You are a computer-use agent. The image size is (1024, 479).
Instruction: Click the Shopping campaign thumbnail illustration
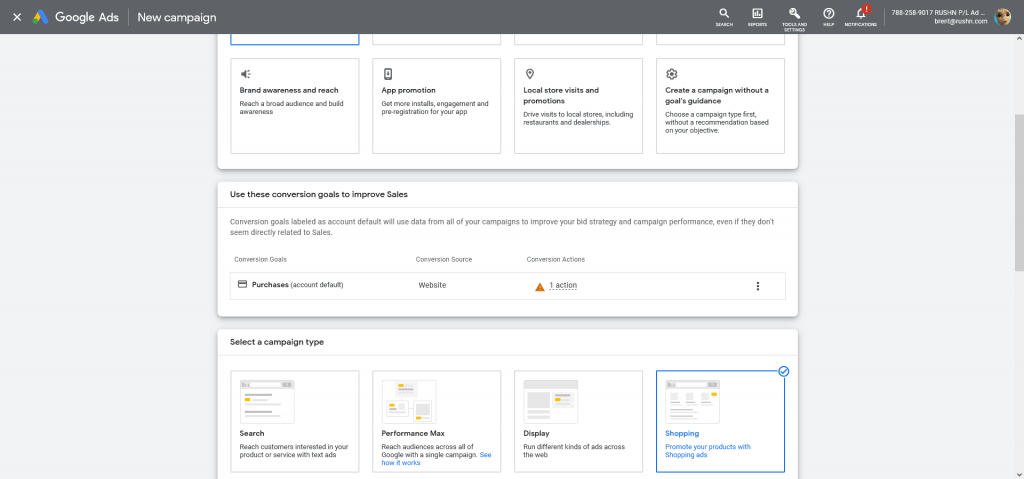click(692, 401)
